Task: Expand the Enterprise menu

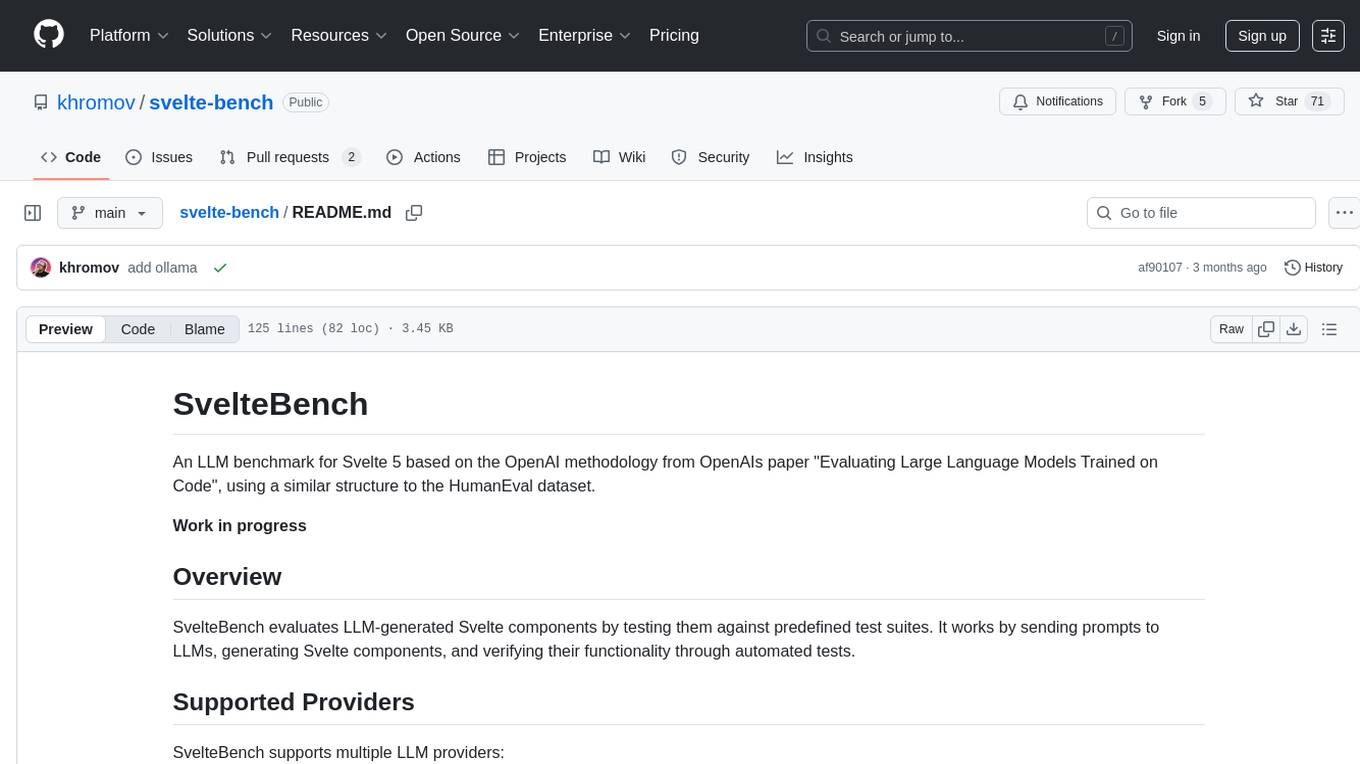Action: point(586,35)
